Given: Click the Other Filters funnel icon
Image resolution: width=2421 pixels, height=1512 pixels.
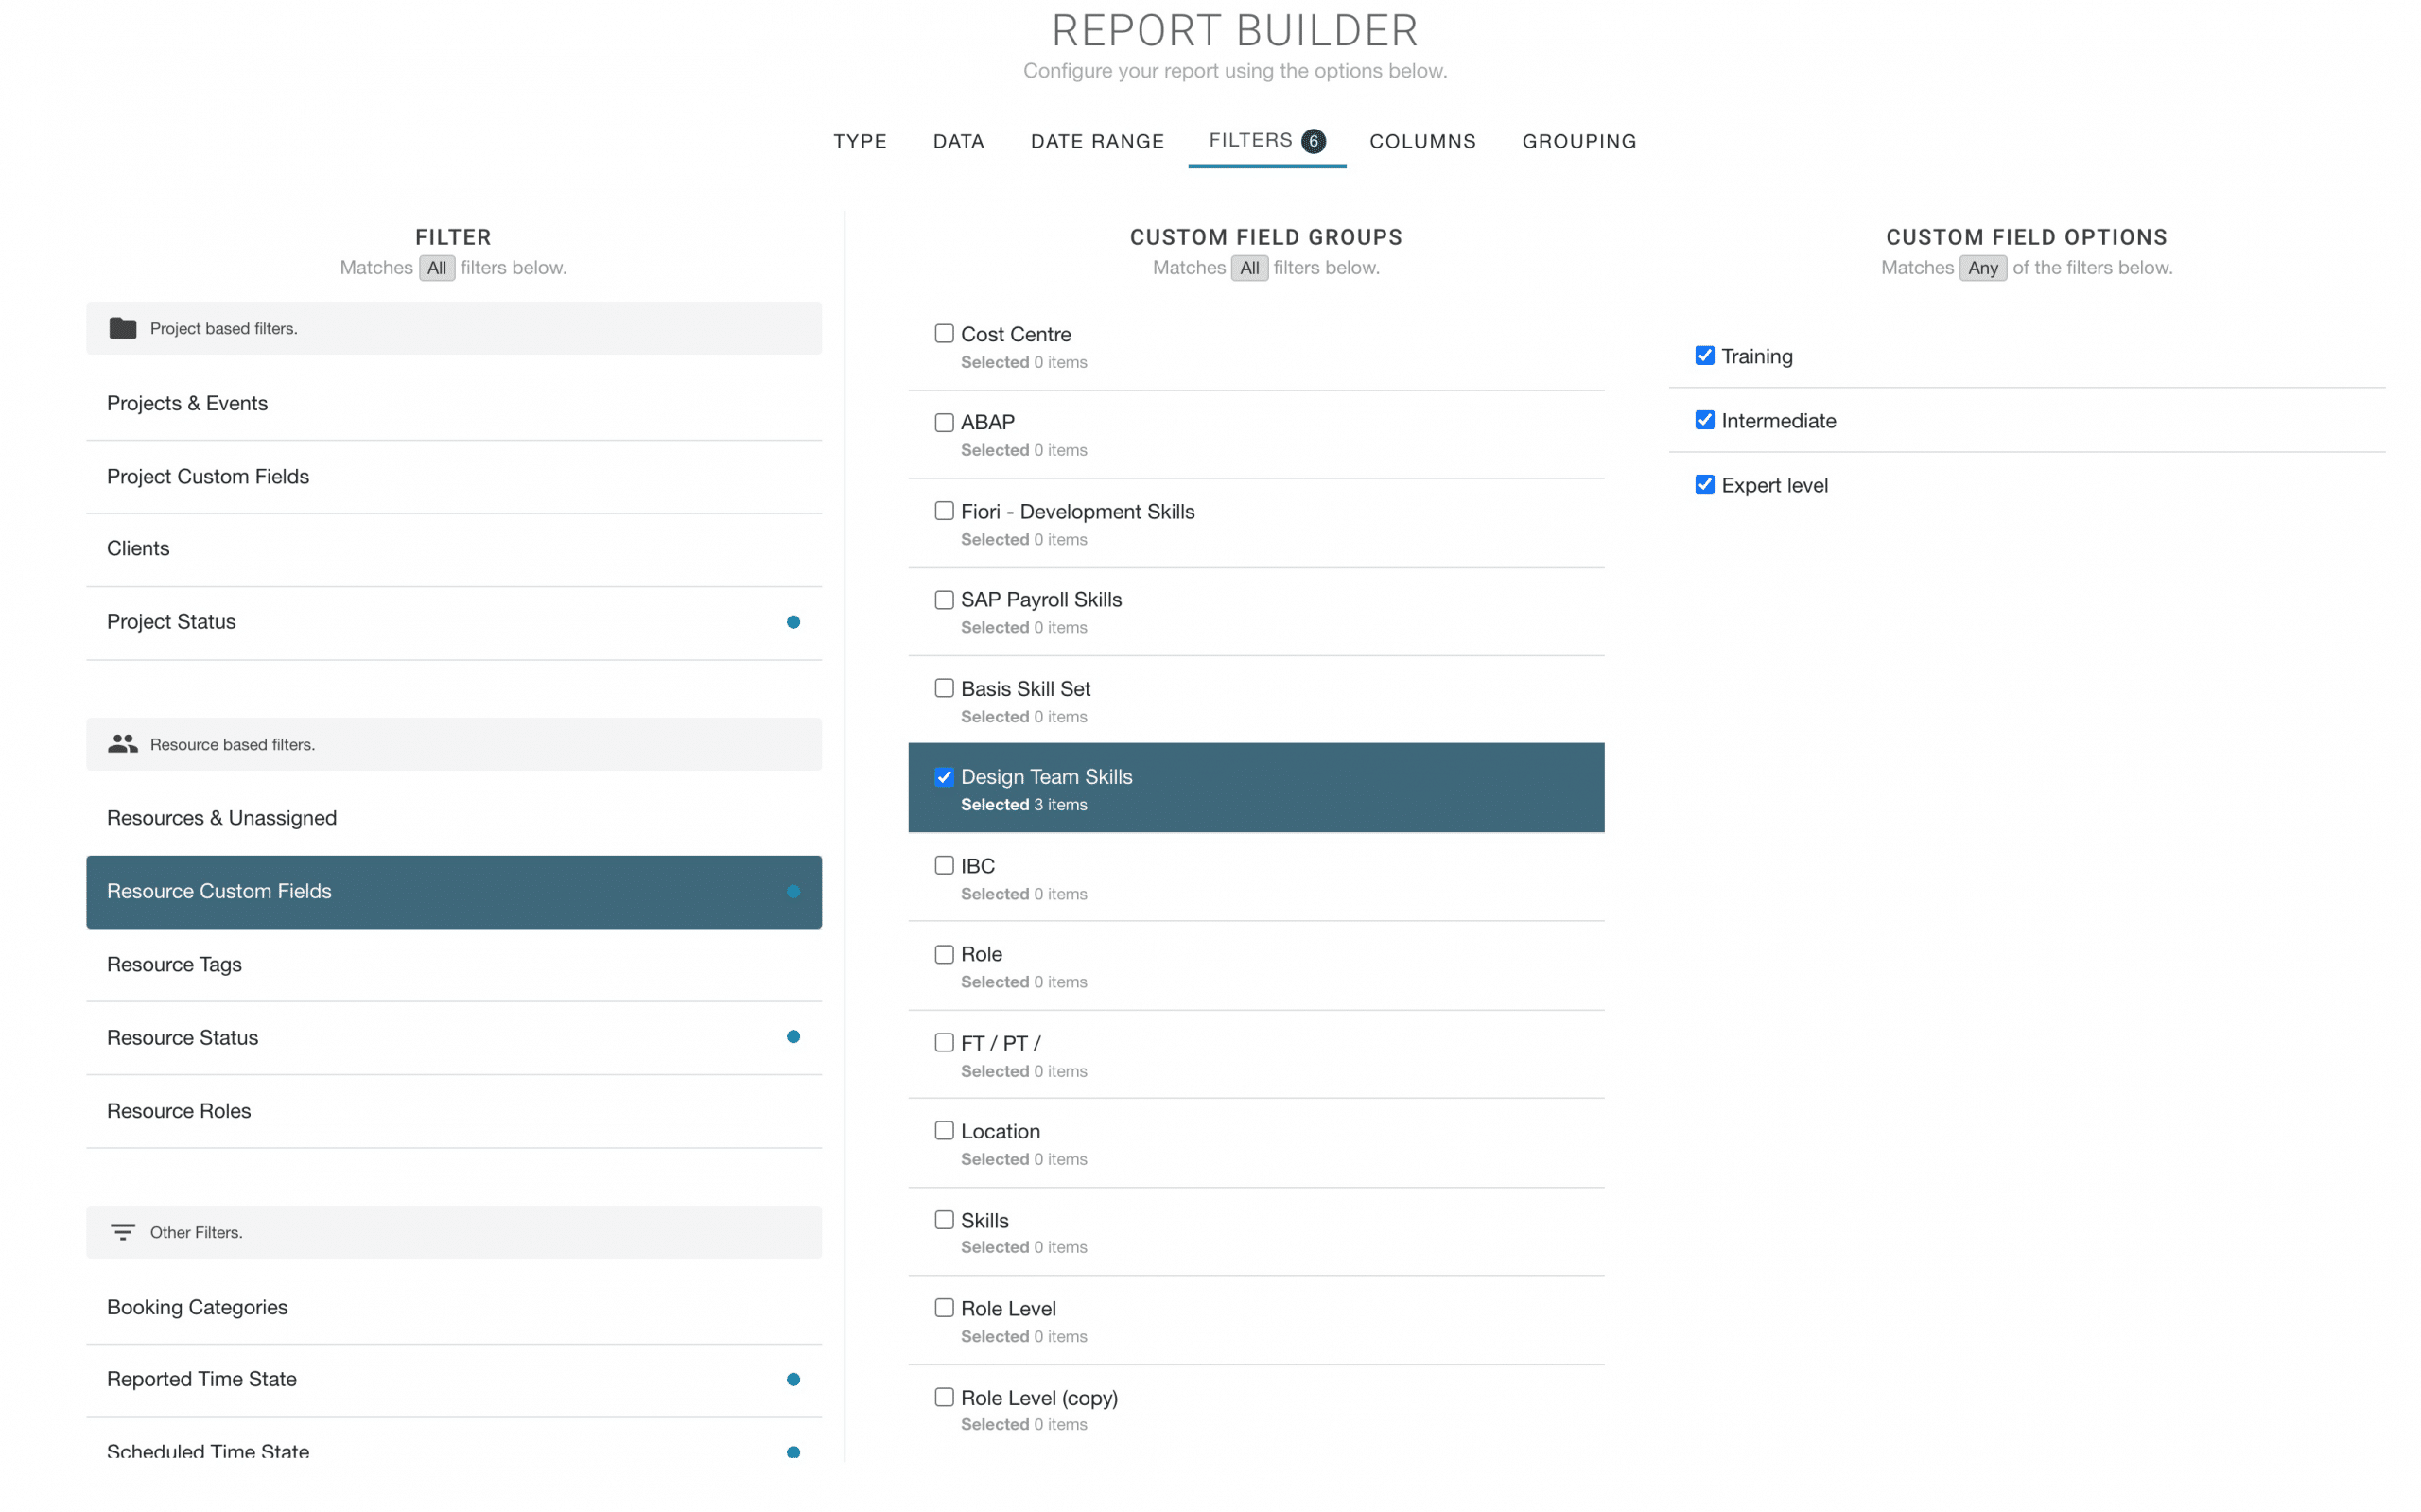Looking at the screenshot, I should pyautogui.click(x=123, y=1232).
